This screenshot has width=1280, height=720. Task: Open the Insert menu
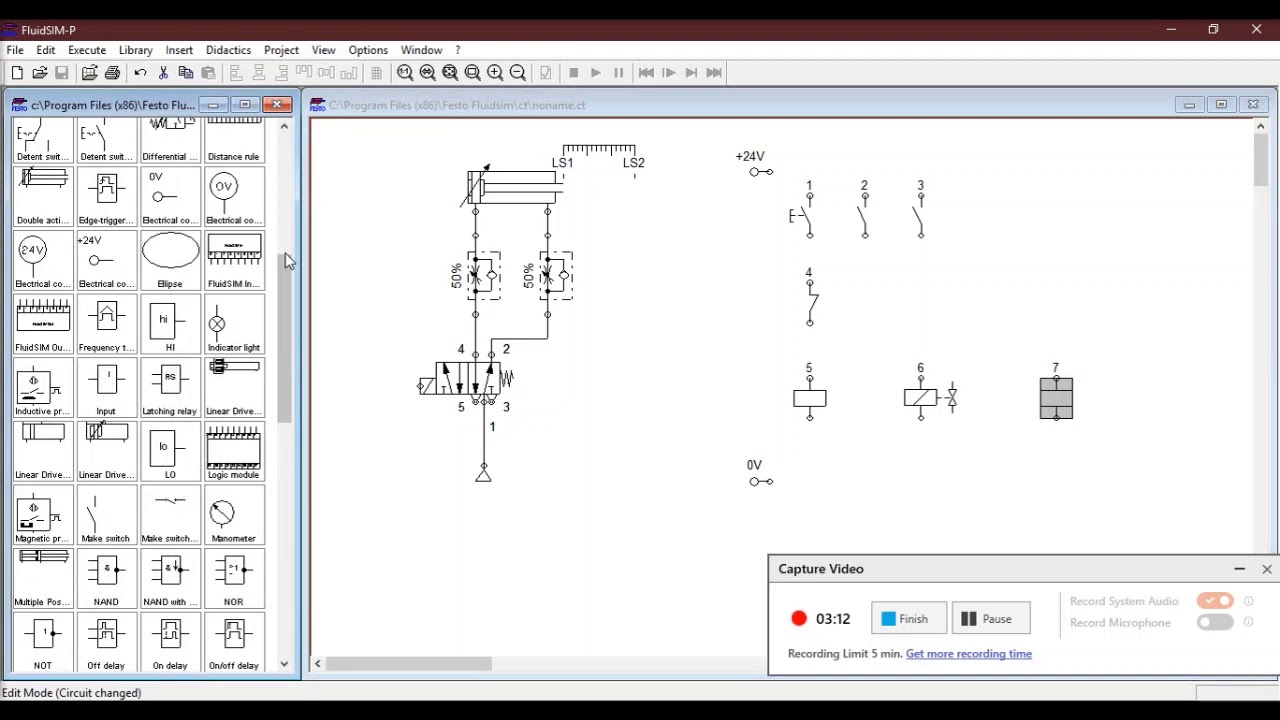pos(179,50)
